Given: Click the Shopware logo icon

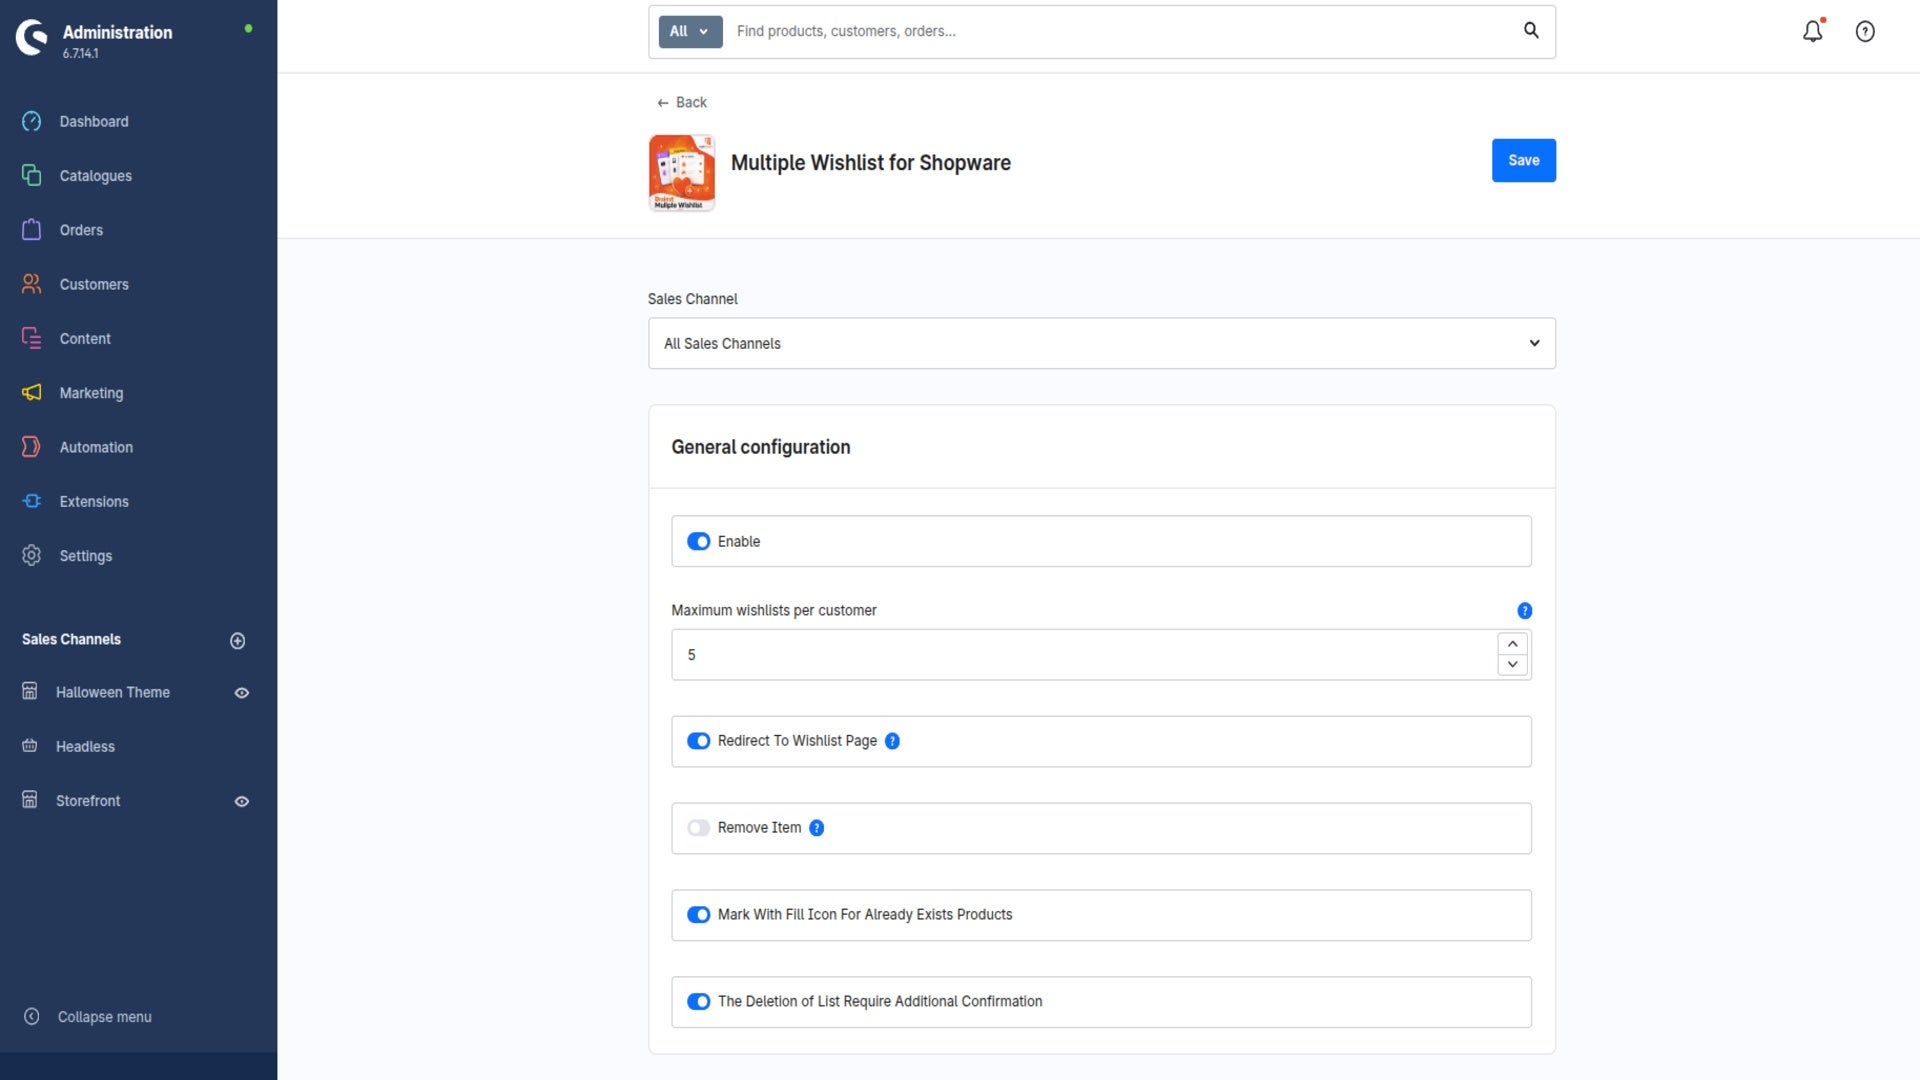Looking at the screenshot, I should click(31, 38).
